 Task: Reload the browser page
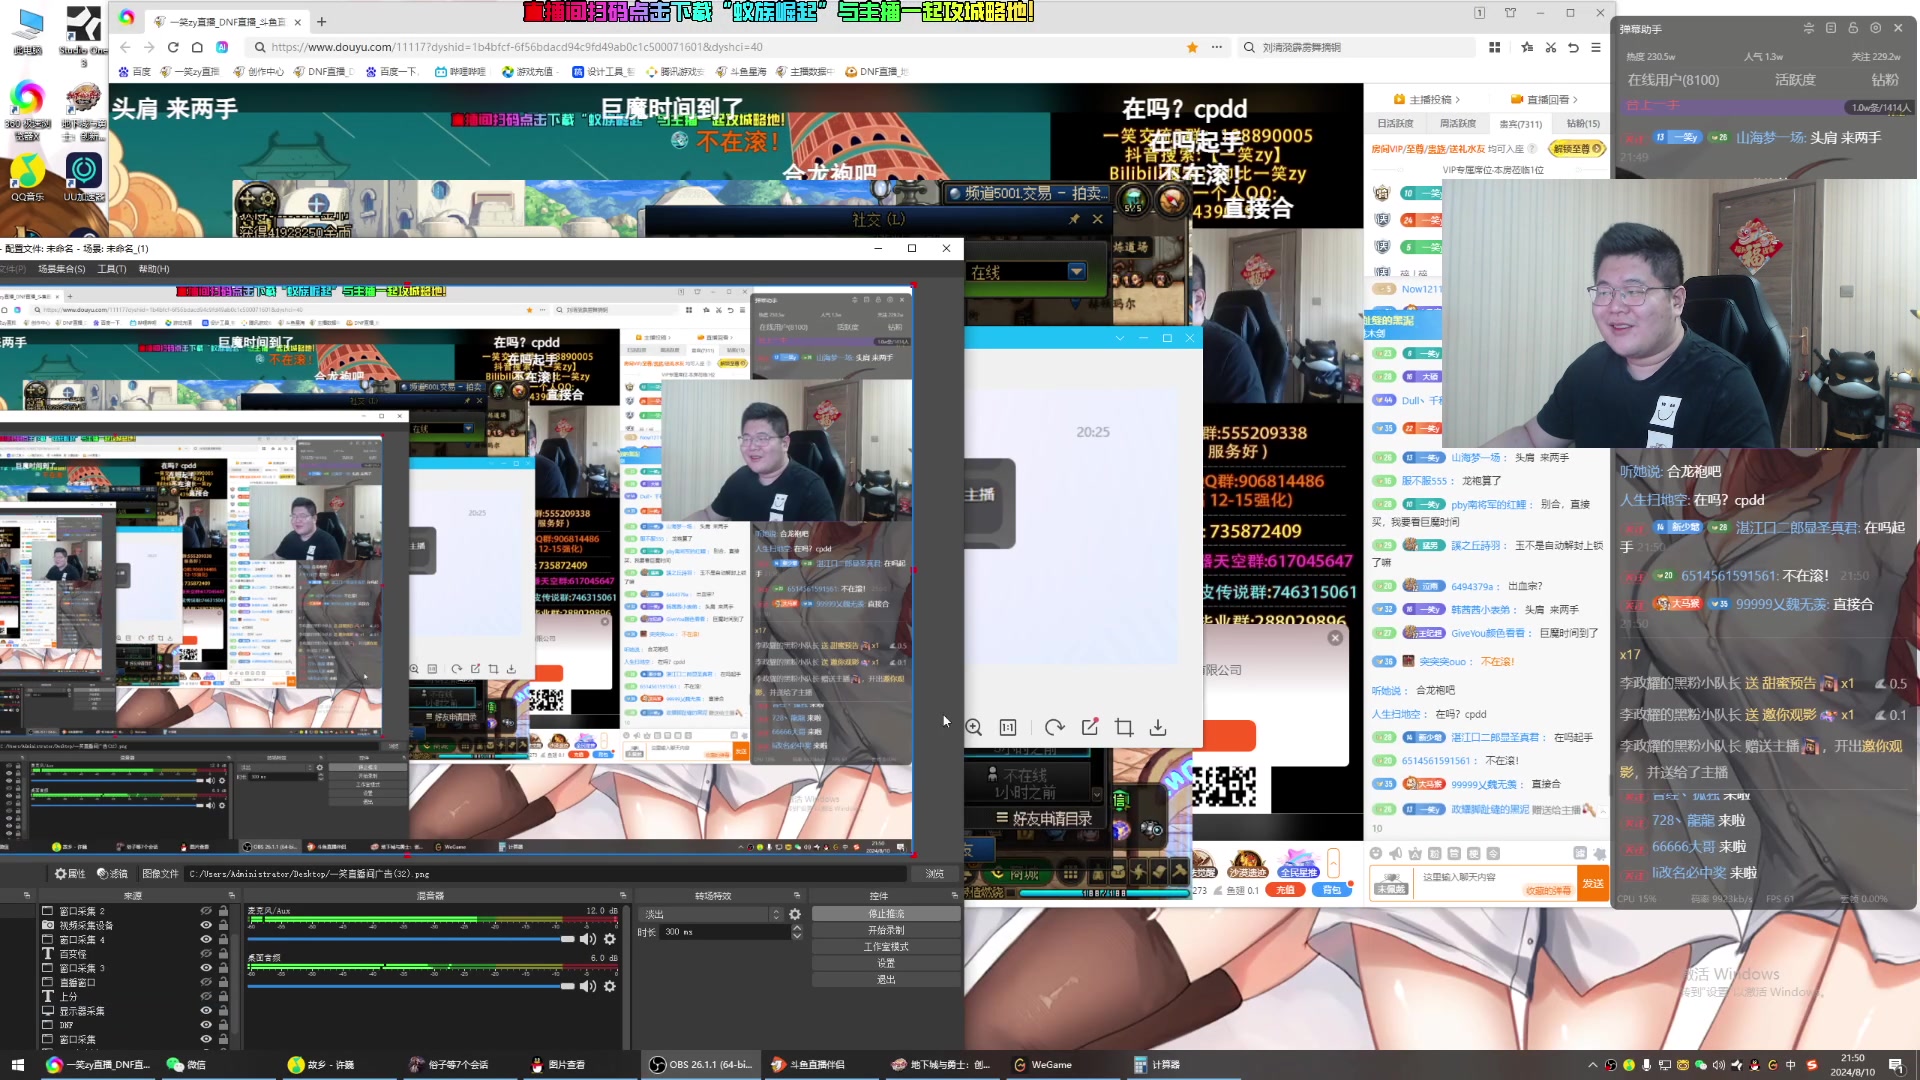coord(173,47)
